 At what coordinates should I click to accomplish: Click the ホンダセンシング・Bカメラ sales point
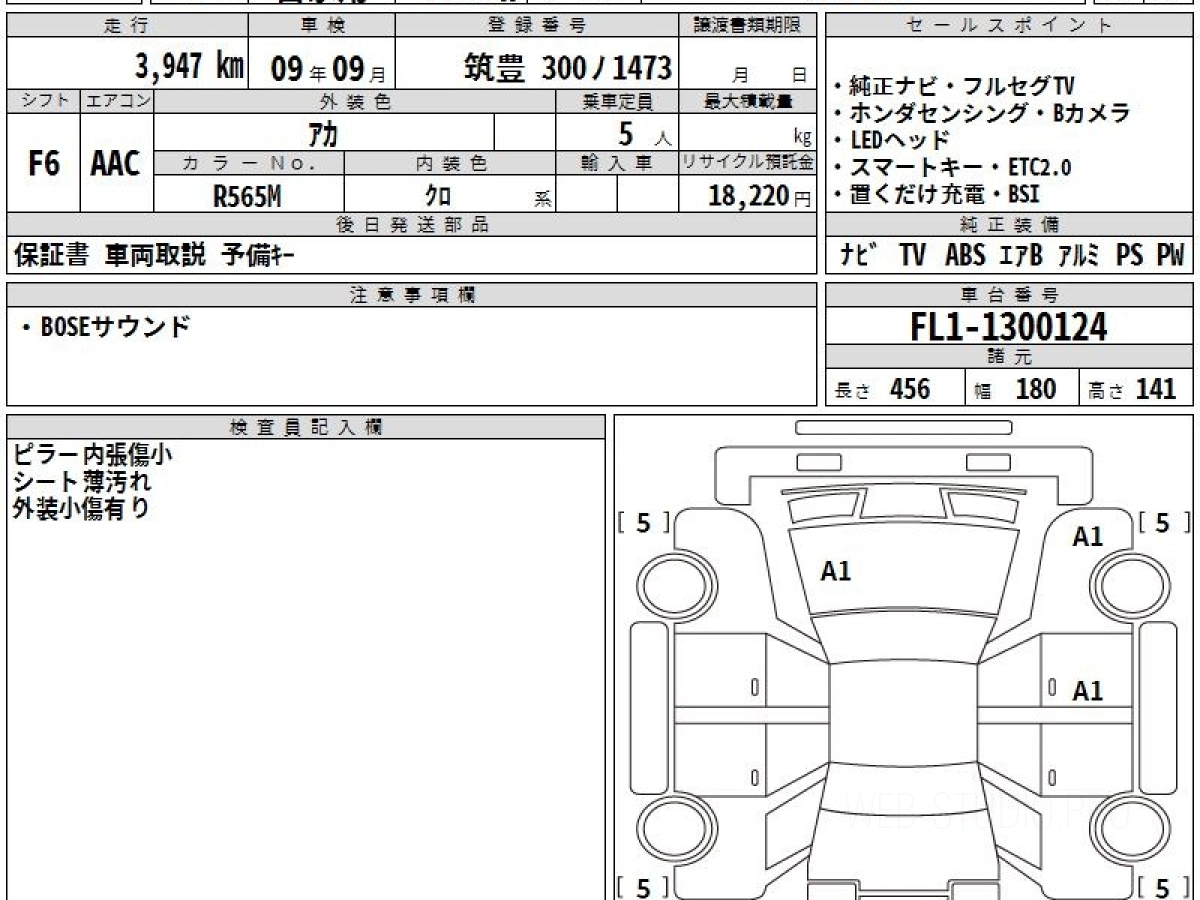tap(990, 113)
